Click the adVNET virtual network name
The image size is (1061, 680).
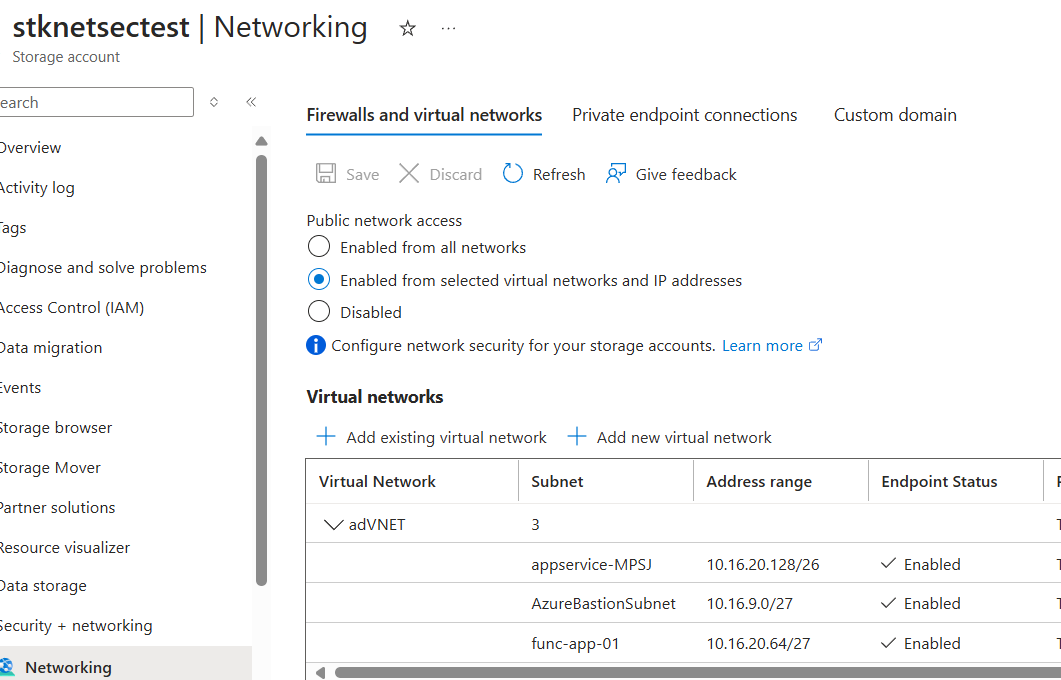377,524
